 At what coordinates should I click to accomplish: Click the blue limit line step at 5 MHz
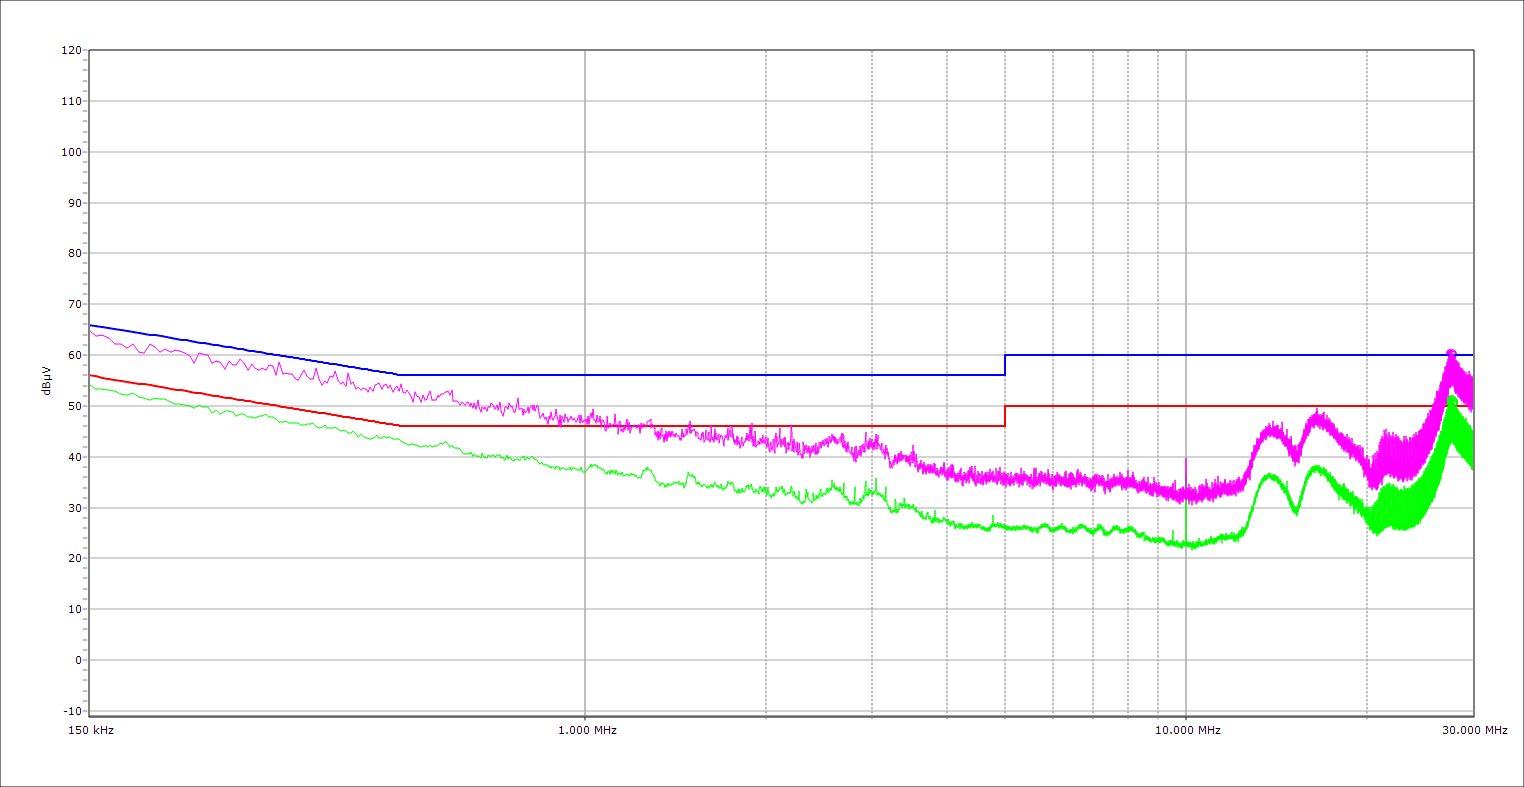tap(1005, 365)
